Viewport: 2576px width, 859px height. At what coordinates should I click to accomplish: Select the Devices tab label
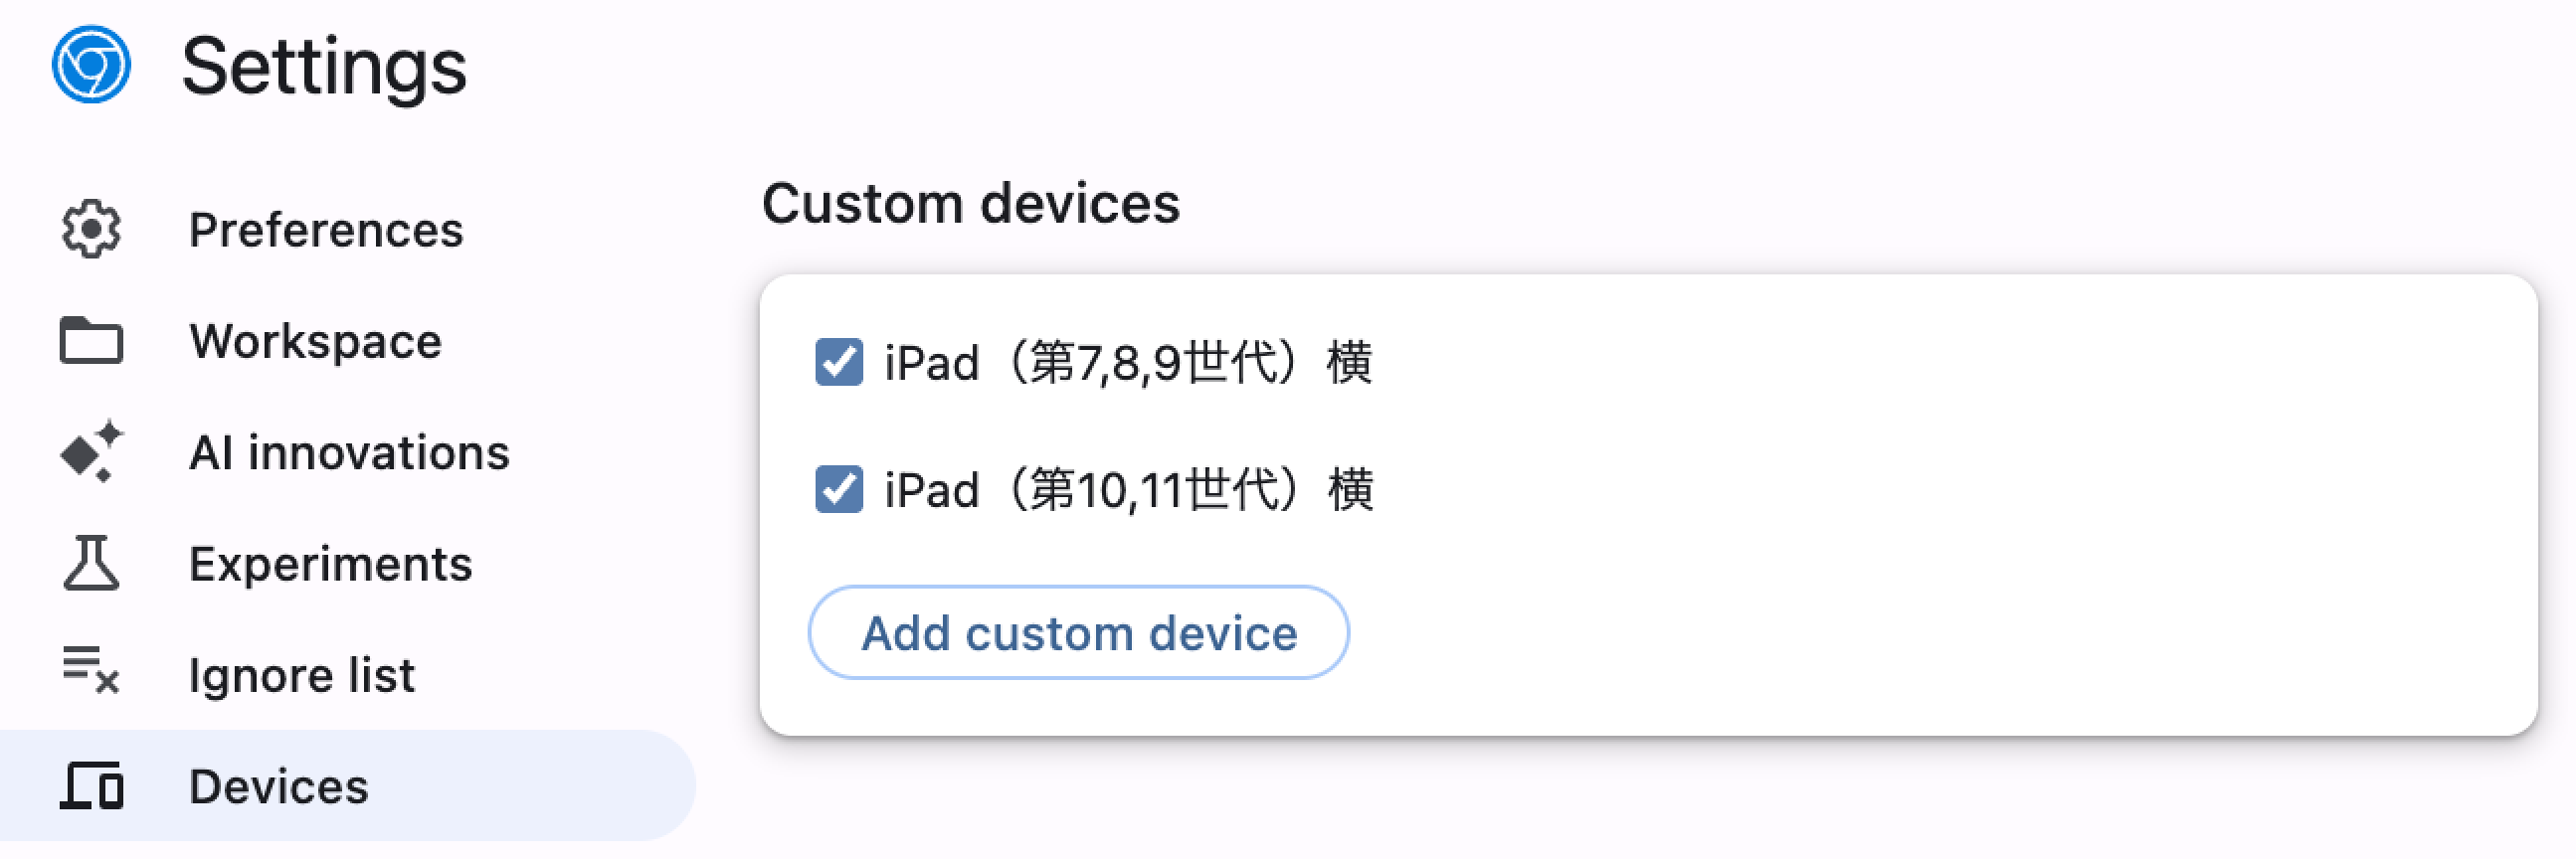tap(279, 787)
